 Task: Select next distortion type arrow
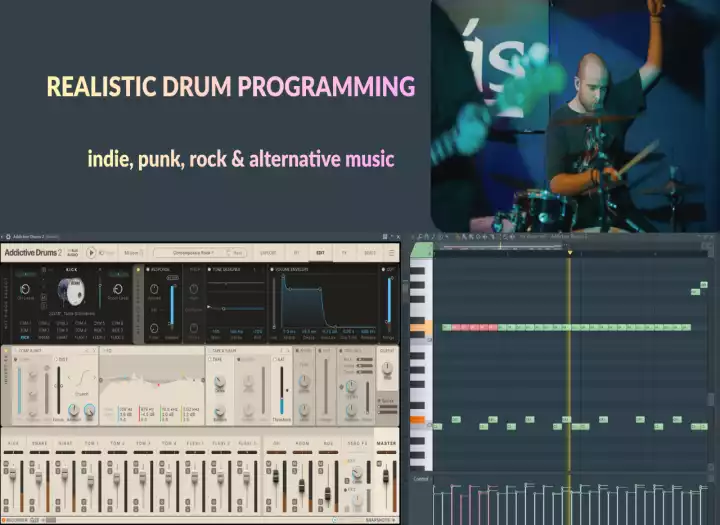(x=95, y=378)
